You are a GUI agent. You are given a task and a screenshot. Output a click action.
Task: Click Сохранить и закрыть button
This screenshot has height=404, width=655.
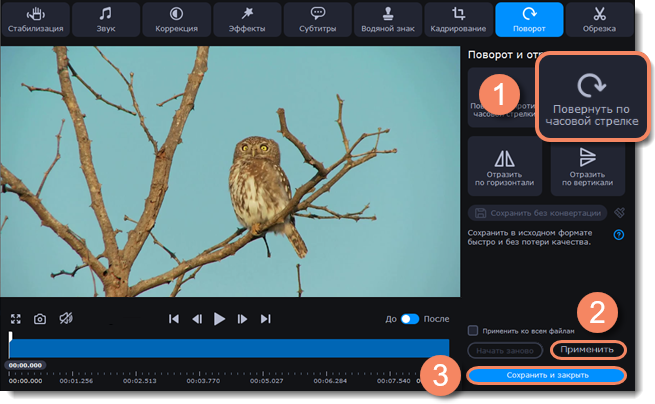tap(547, 375)
